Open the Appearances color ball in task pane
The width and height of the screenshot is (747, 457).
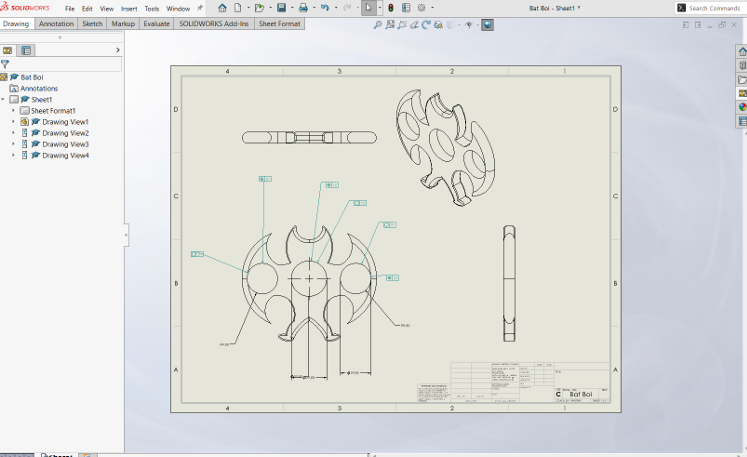(x=742, y=107)
